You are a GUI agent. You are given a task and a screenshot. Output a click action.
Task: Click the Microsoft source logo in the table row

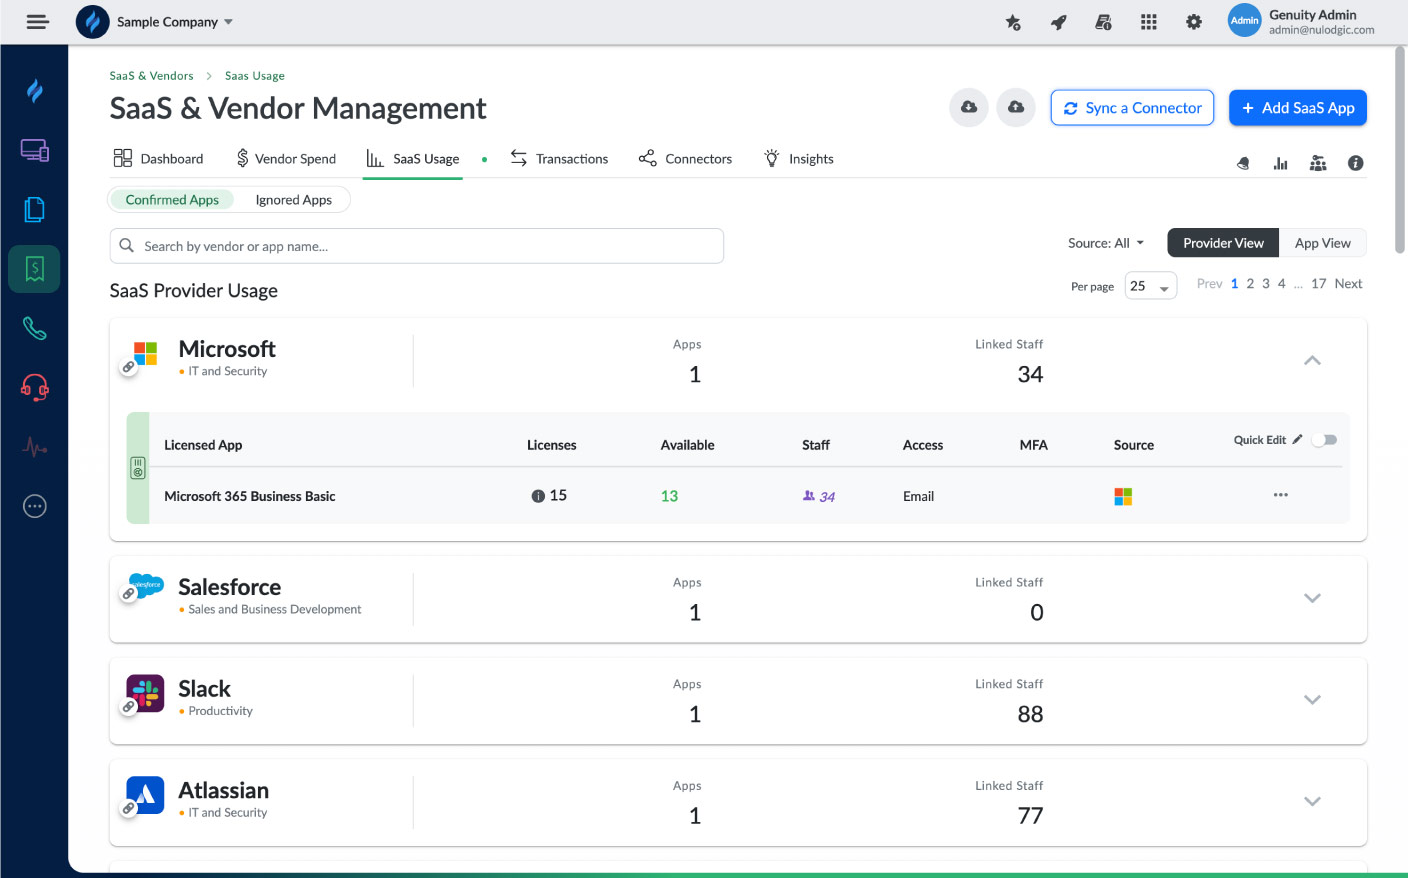coord(1123,496)
